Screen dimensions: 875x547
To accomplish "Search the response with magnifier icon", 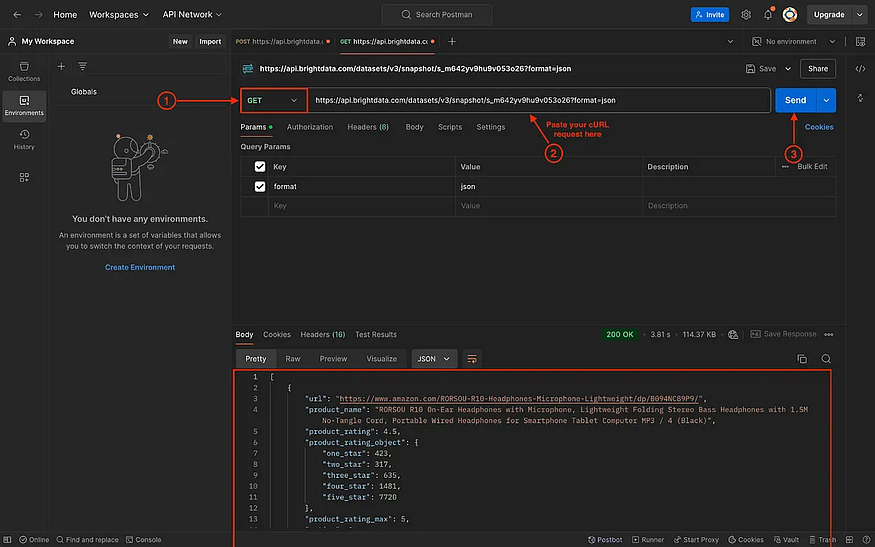I will tap(826, 359).
